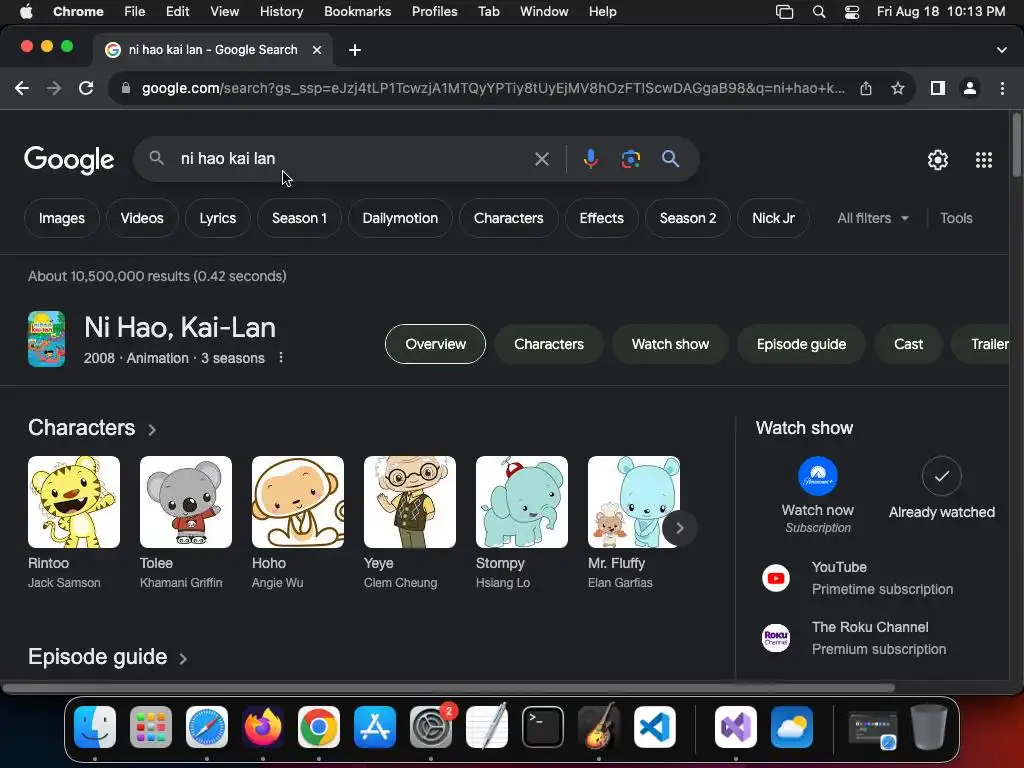Click the Google logo
Screen dimensions: 1024x768
(69, 159)
